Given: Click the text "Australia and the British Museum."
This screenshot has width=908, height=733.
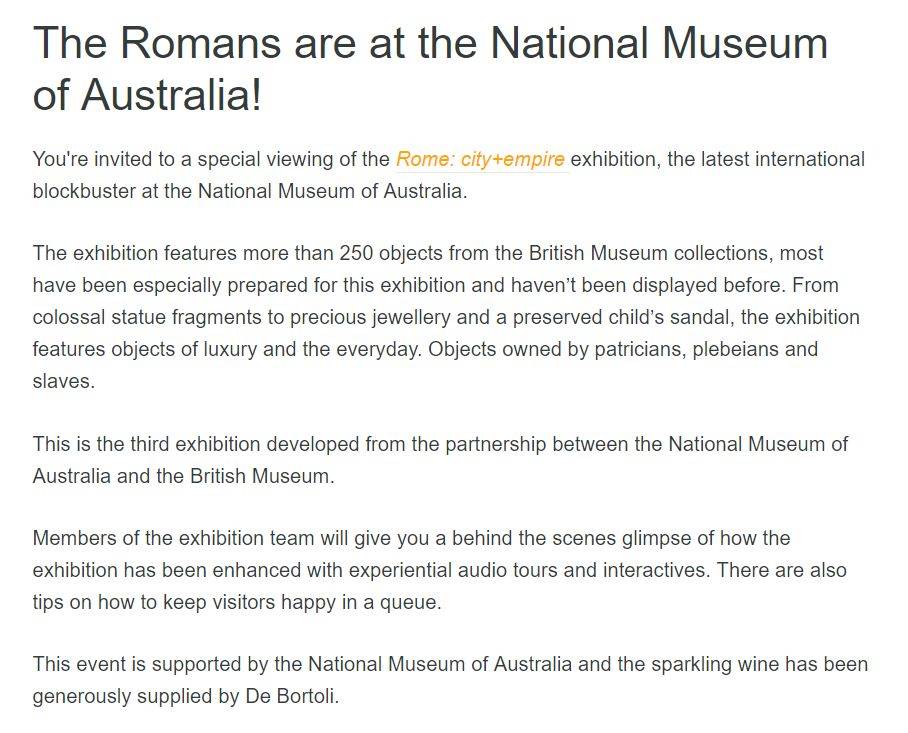Looking at the screenshot, I should pos(184,477).
